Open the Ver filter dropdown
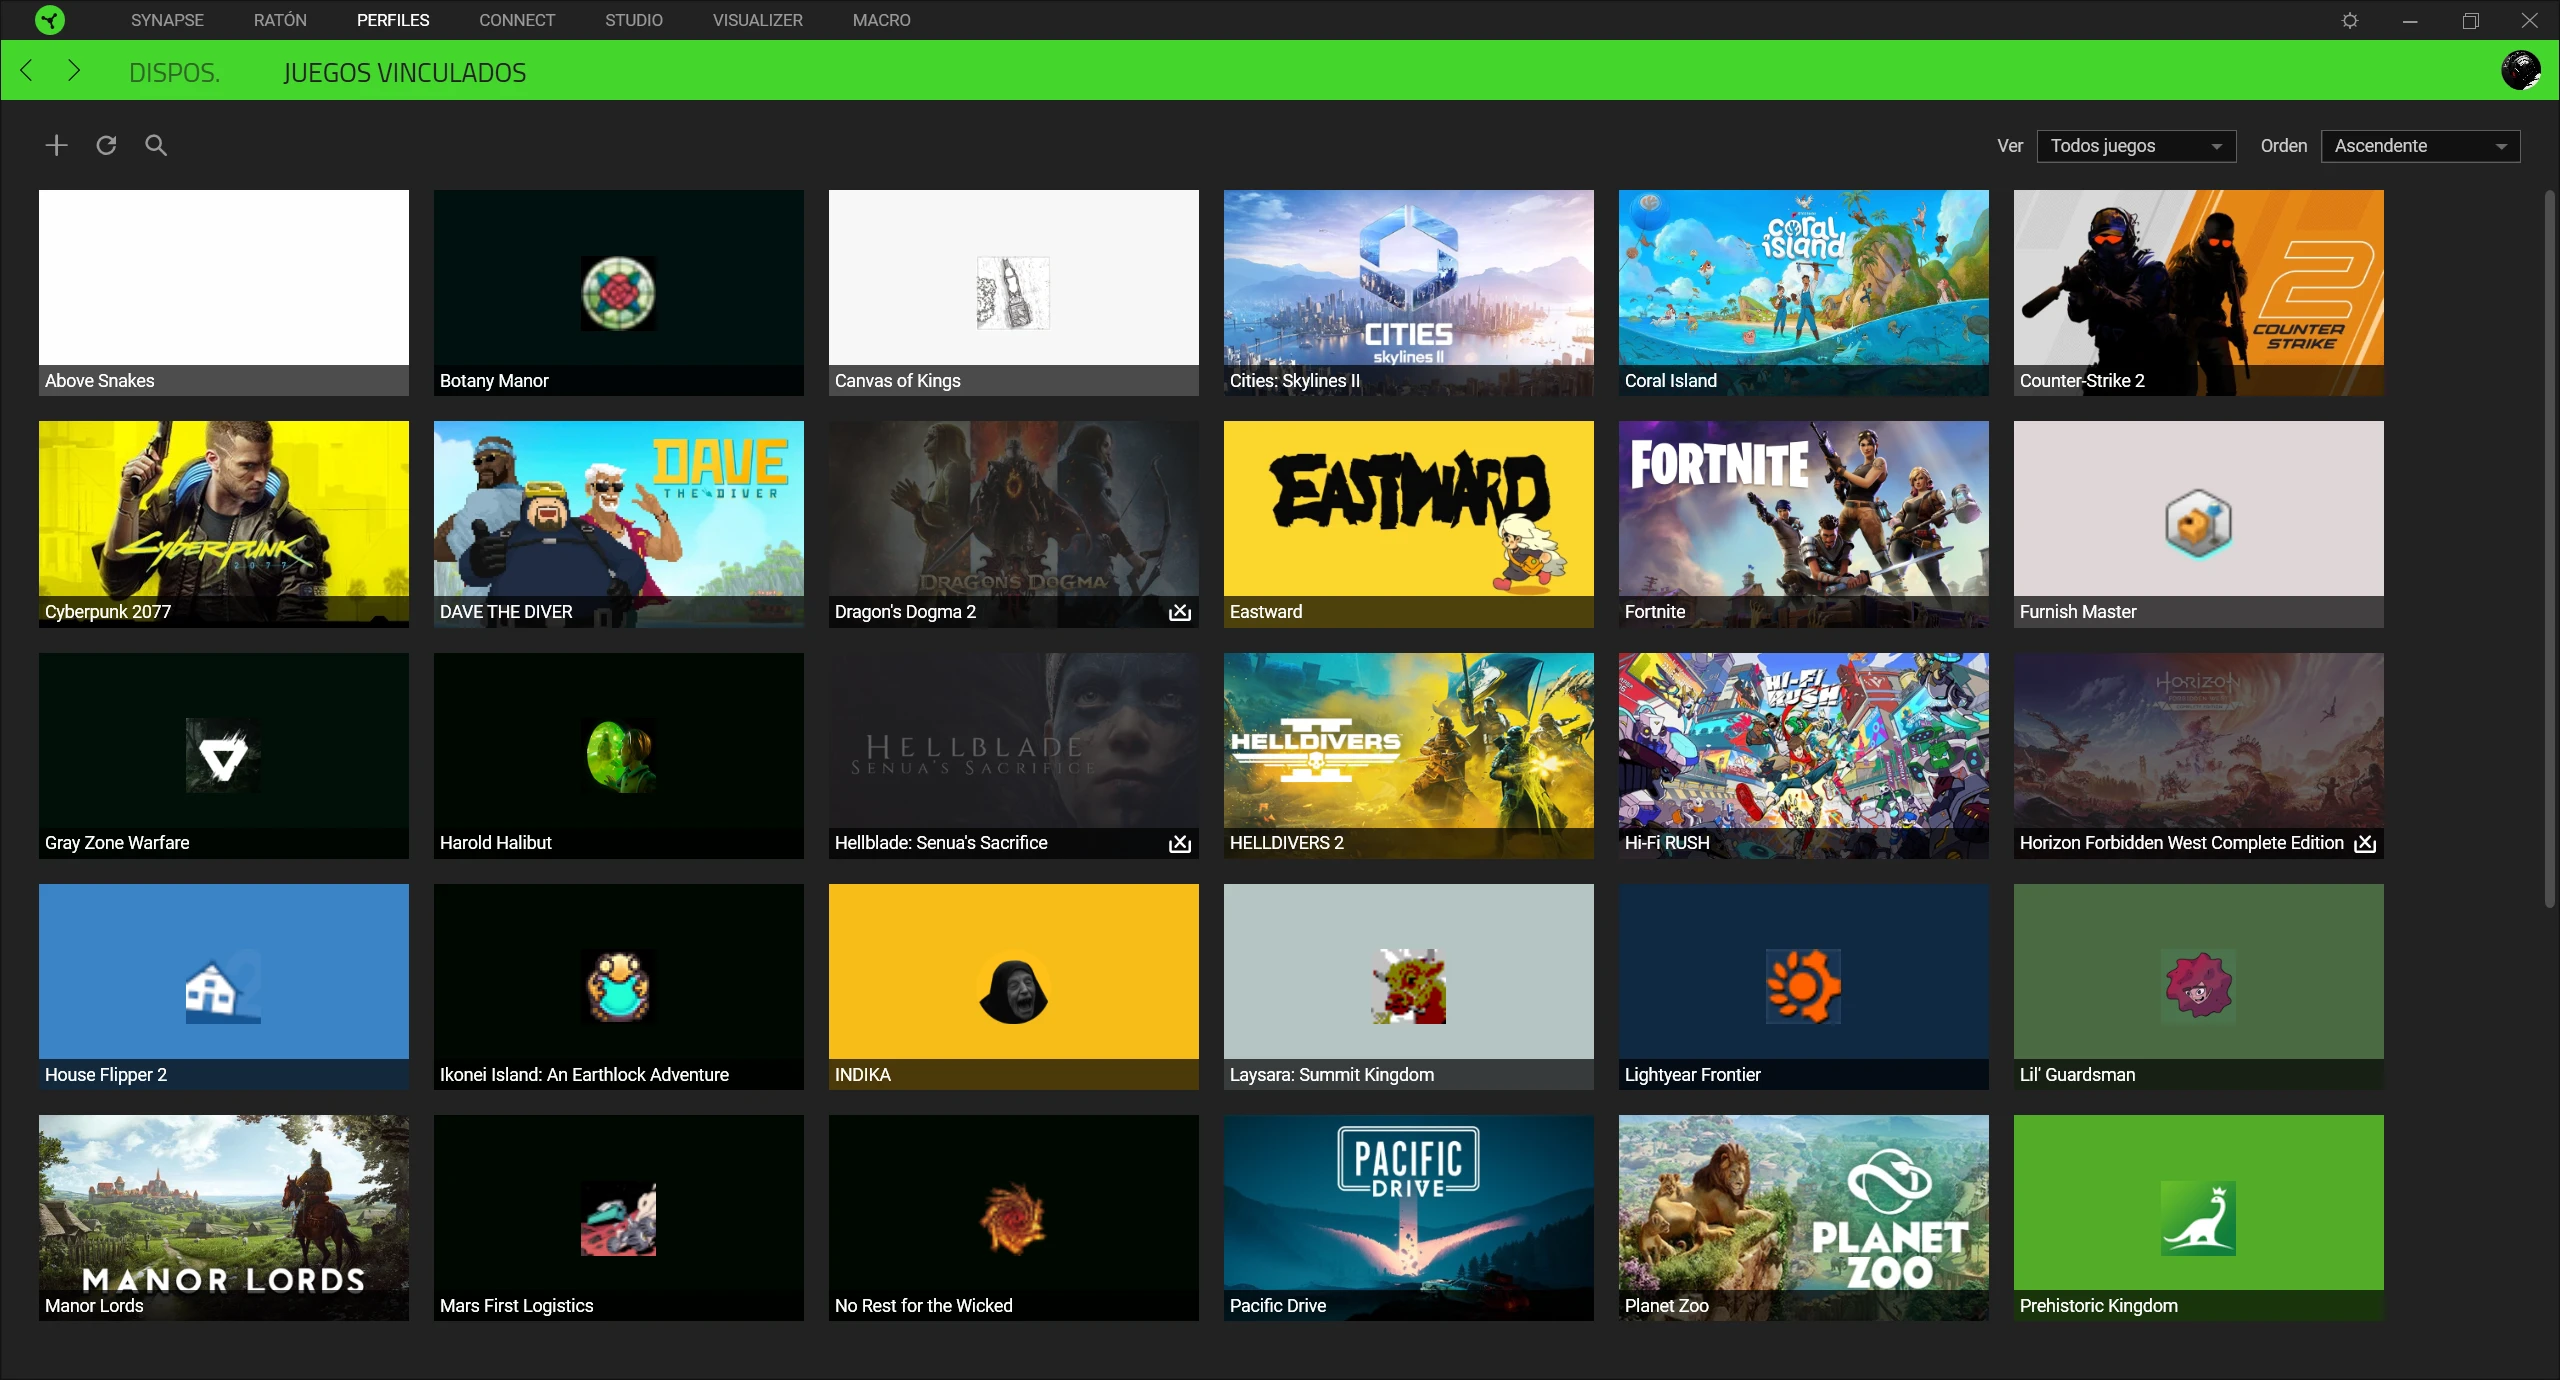This screenshot has width=2560, height=1380. (2136, 146)
